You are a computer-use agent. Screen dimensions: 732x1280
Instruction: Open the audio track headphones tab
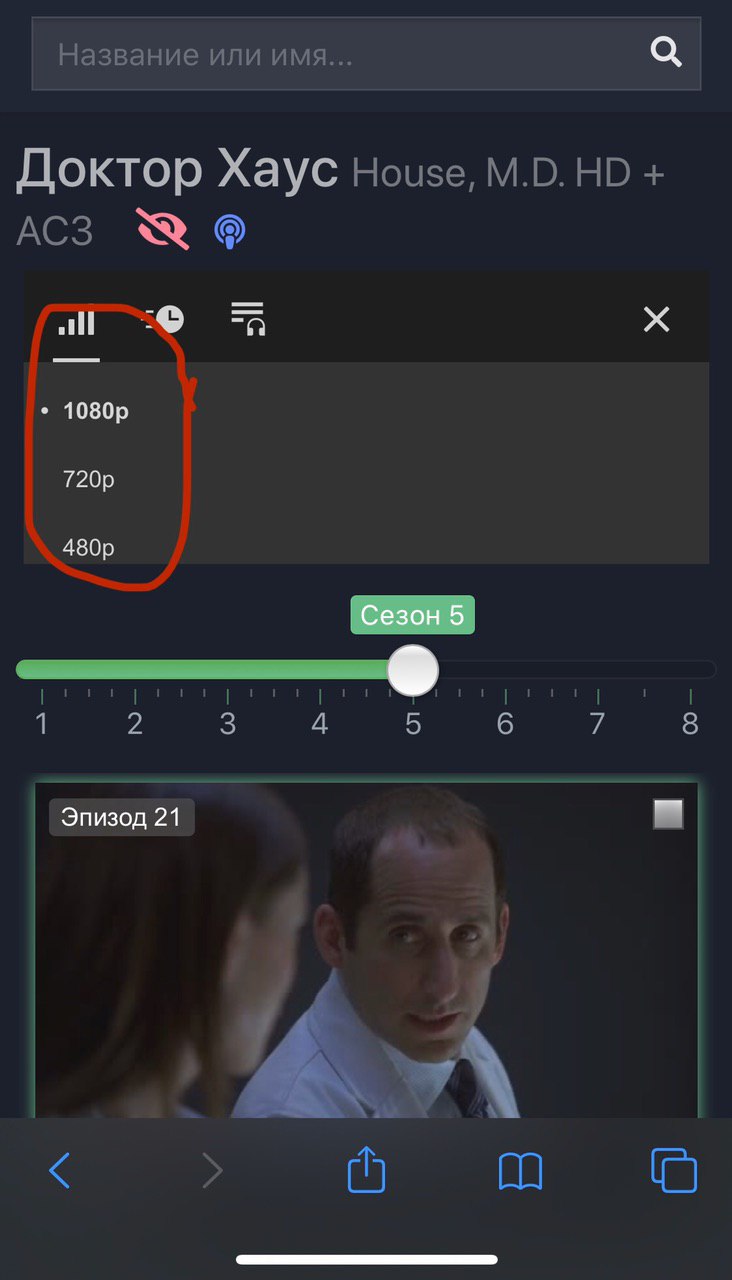click(248, 320)
